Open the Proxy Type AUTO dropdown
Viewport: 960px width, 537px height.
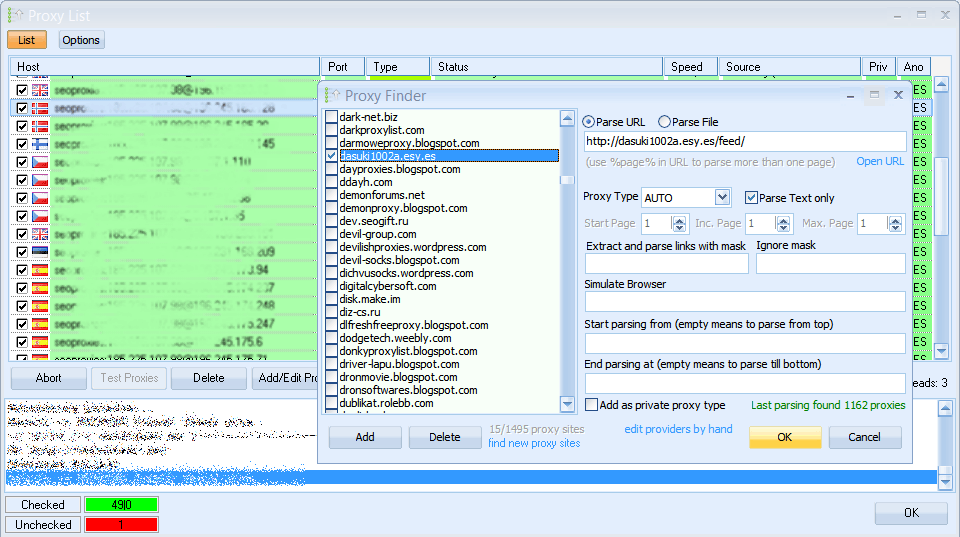722,198
